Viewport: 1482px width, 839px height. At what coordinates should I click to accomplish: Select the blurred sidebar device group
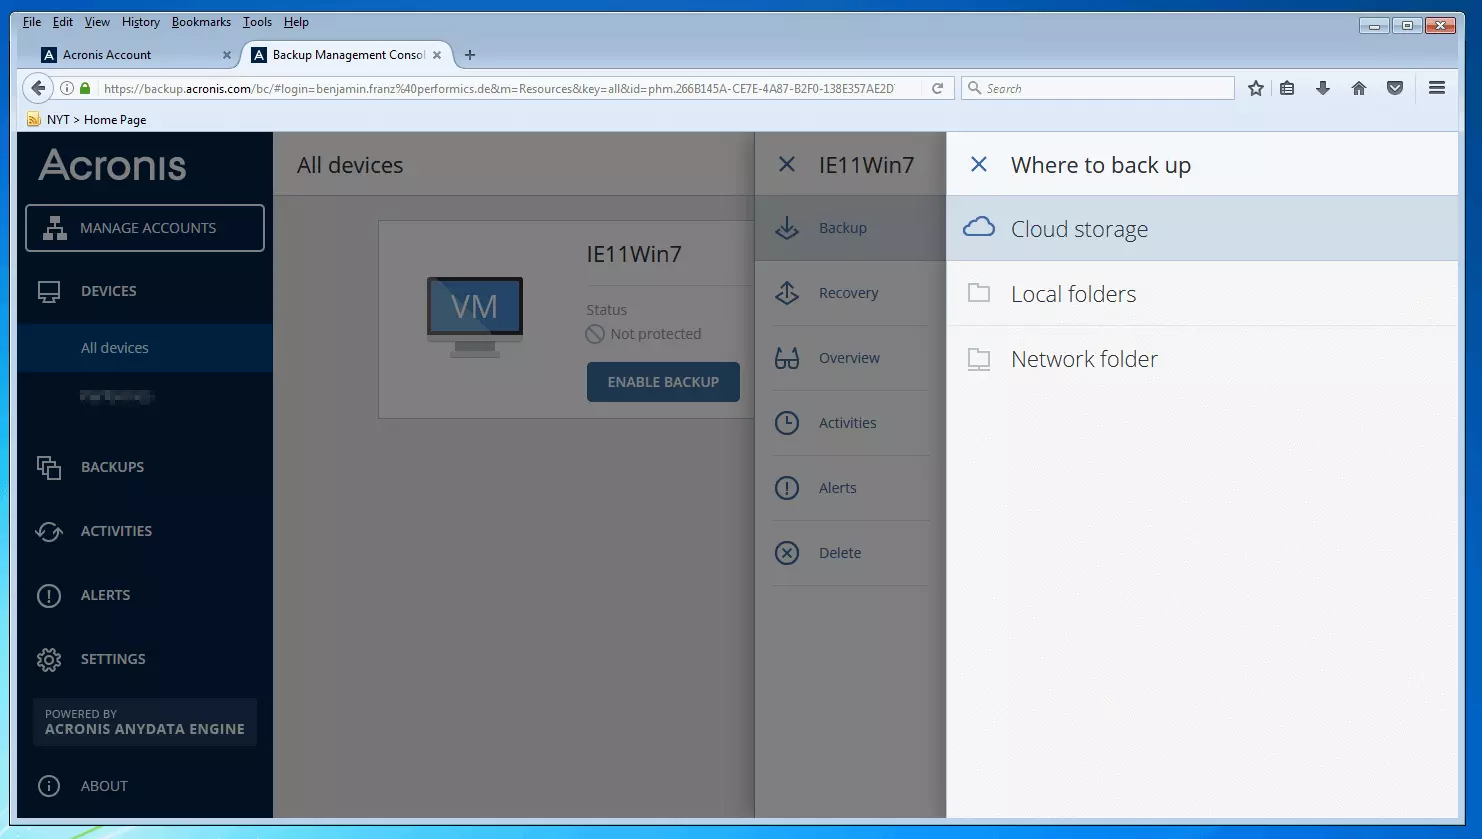[x=117, y=397]
